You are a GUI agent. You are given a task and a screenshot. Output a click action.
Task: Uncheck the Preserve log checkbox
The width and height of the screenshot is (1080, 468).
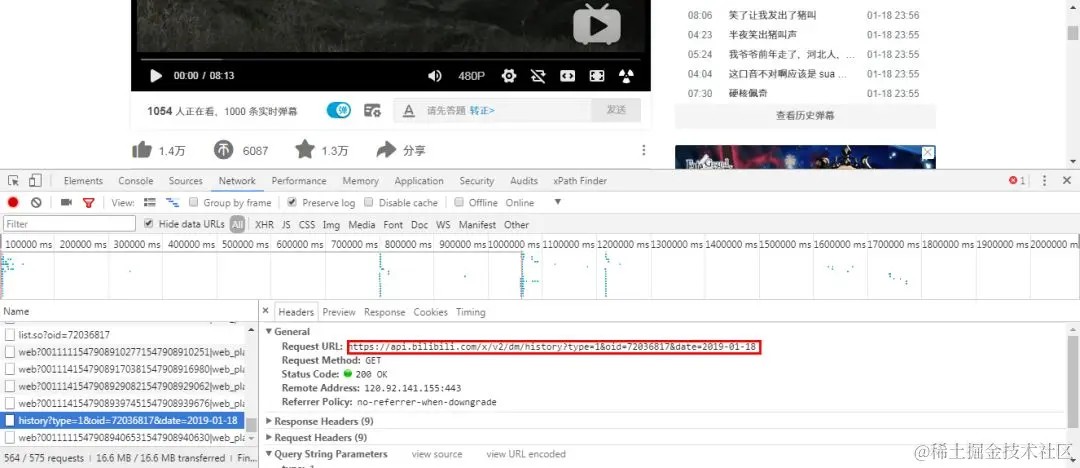tap(292, 203)
